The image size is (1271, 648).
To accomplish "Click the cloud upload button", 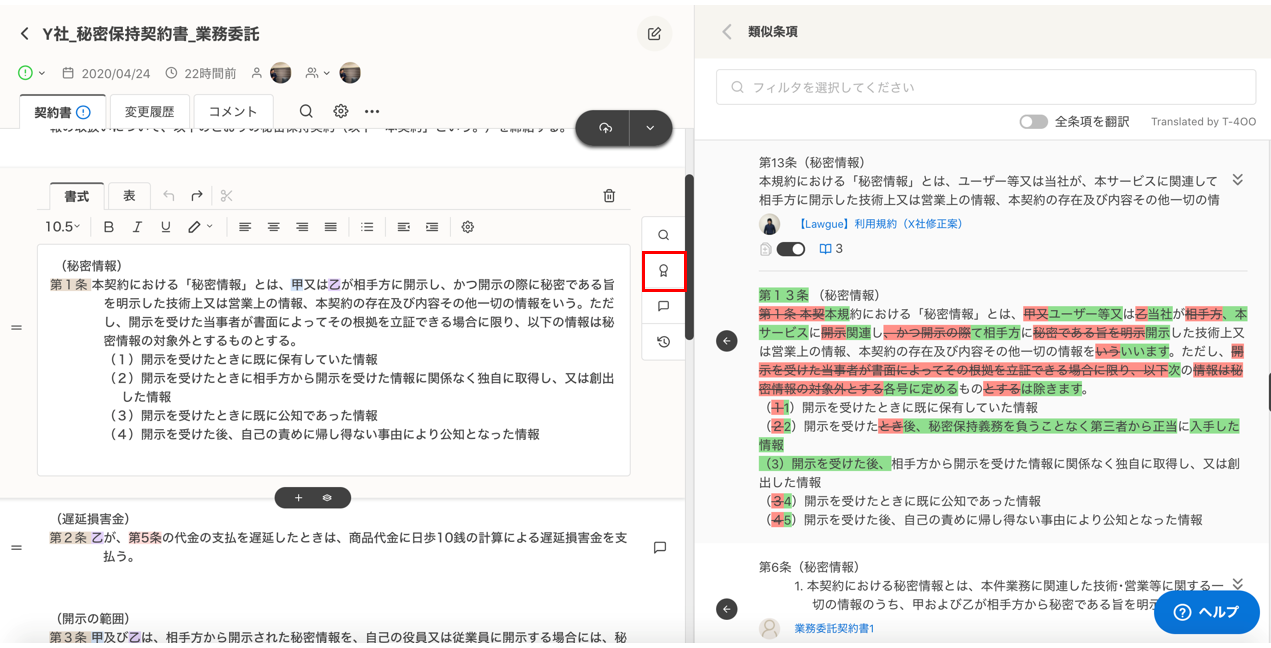I will click(x=604, y=128).
